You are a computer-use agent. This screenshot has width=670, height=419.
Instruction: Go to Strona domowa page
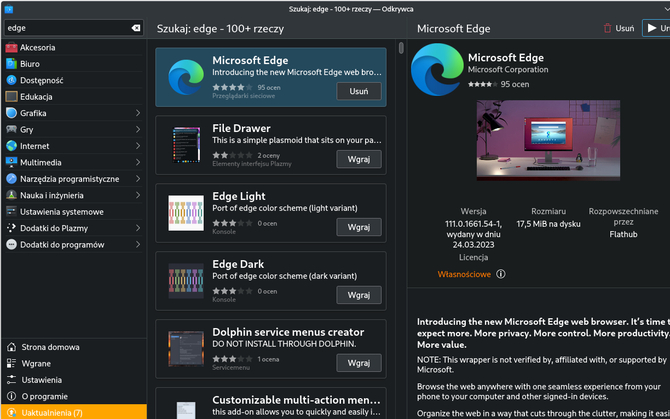click(73, 347)
